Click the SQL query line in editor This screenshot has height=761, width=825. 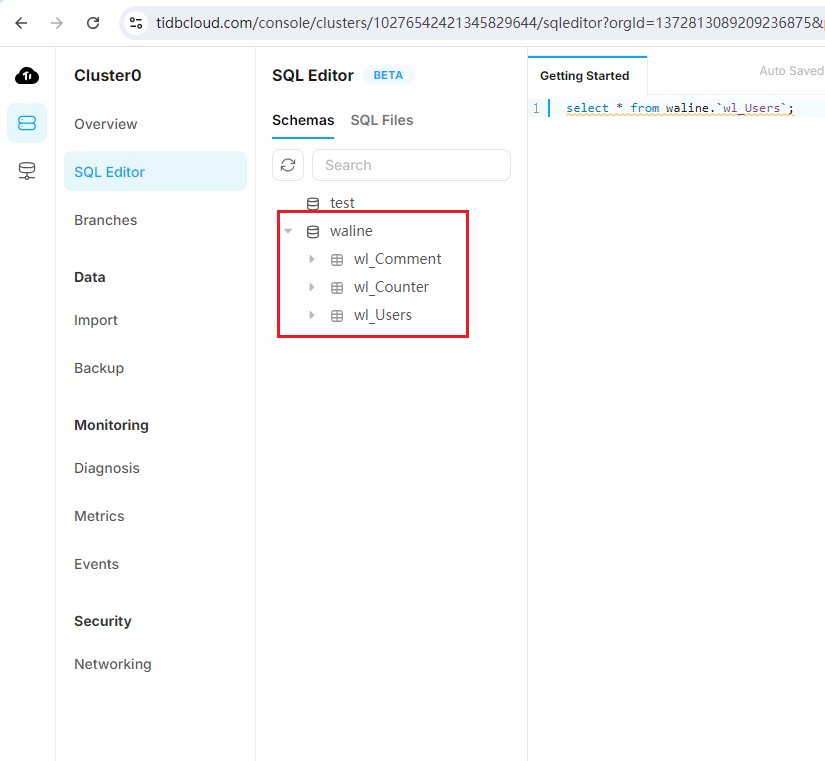680,108
